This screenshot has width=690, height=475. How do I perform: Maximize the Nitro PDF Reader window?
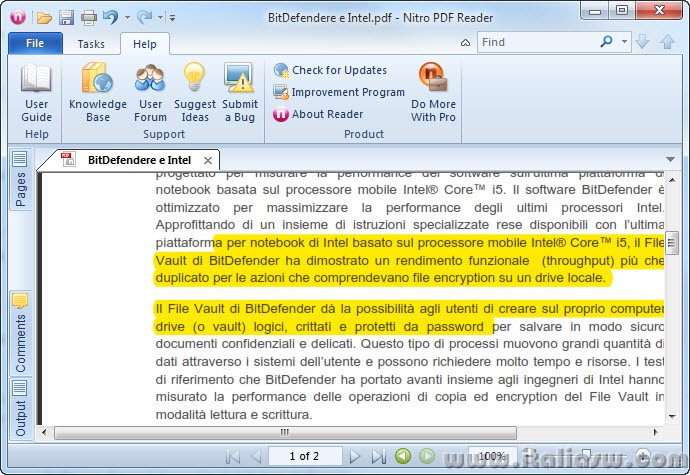click(621, 10)
